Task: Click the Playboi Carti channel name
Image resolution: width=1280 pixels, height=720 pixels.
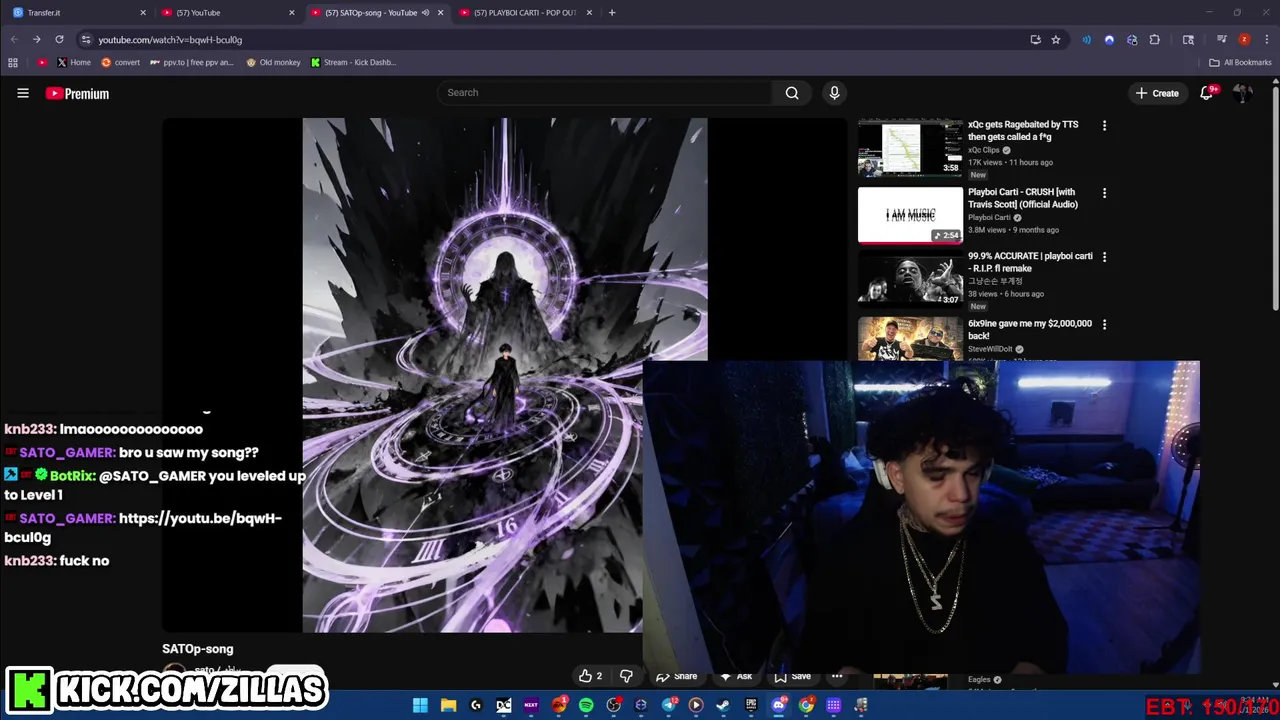Action: pos(989,217)
